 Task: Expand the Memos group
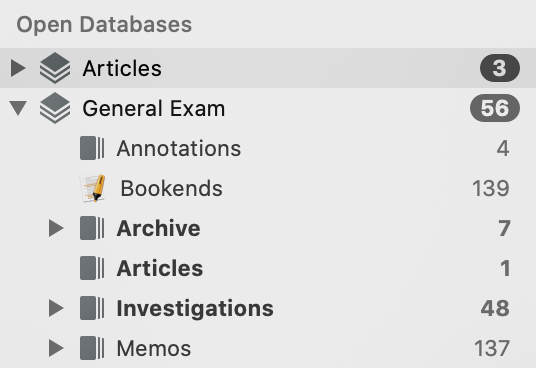coord(56,348)
